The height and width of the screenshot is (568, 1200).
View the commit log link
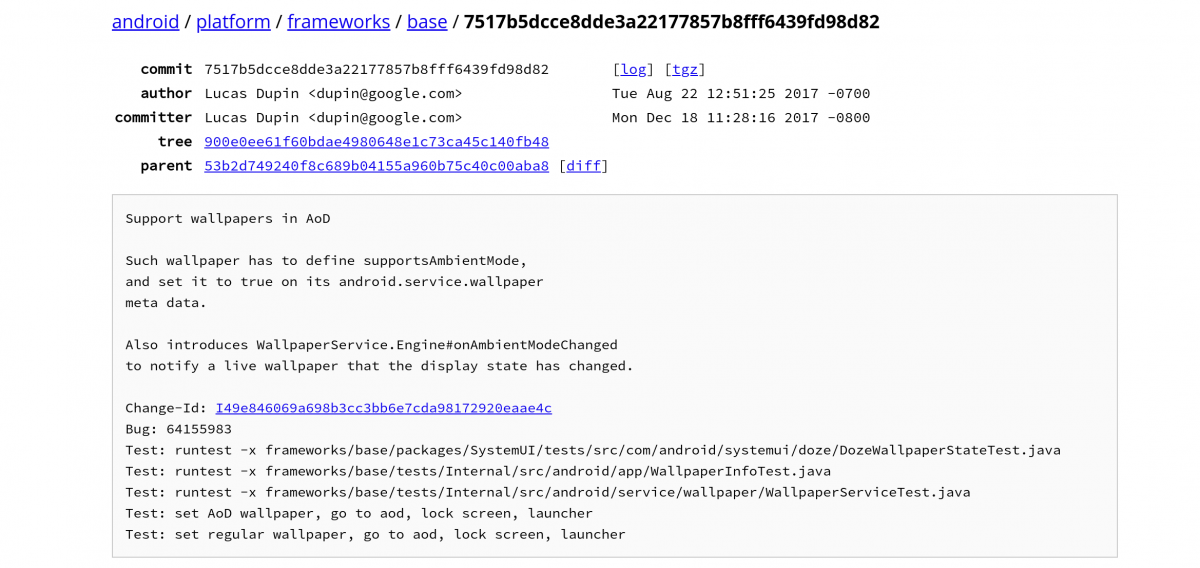(x=633, y=69)
